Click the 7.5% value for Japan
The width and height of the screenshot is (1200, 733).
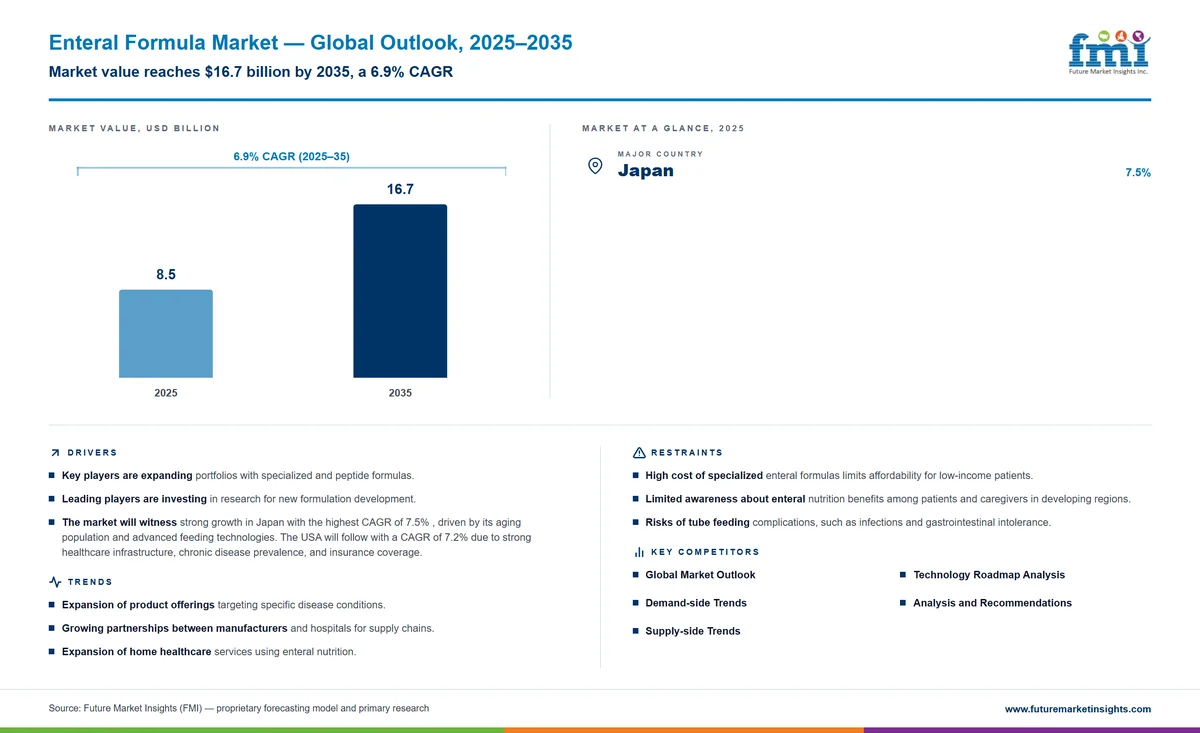(x=1138, y=173)
